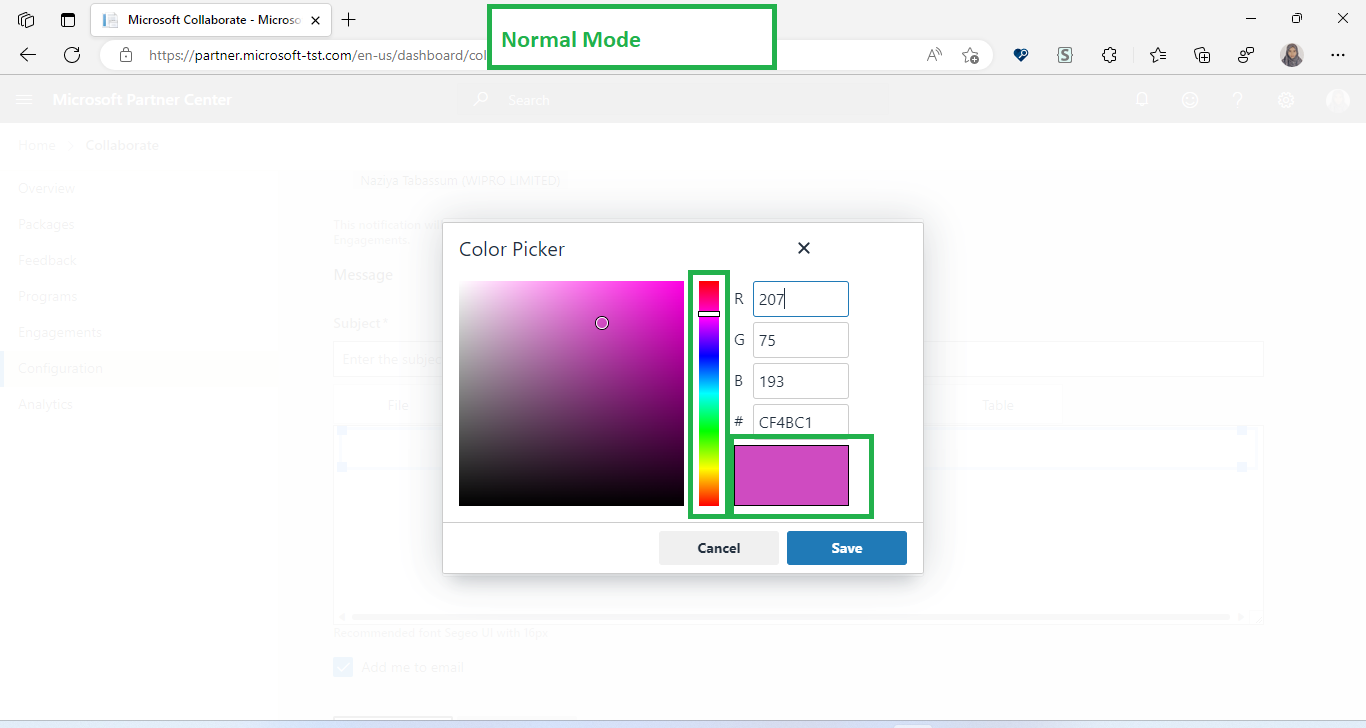Click the notifications bell in Partner Center
This screenshot has width=1366, height=728.
coord(1142,99)
